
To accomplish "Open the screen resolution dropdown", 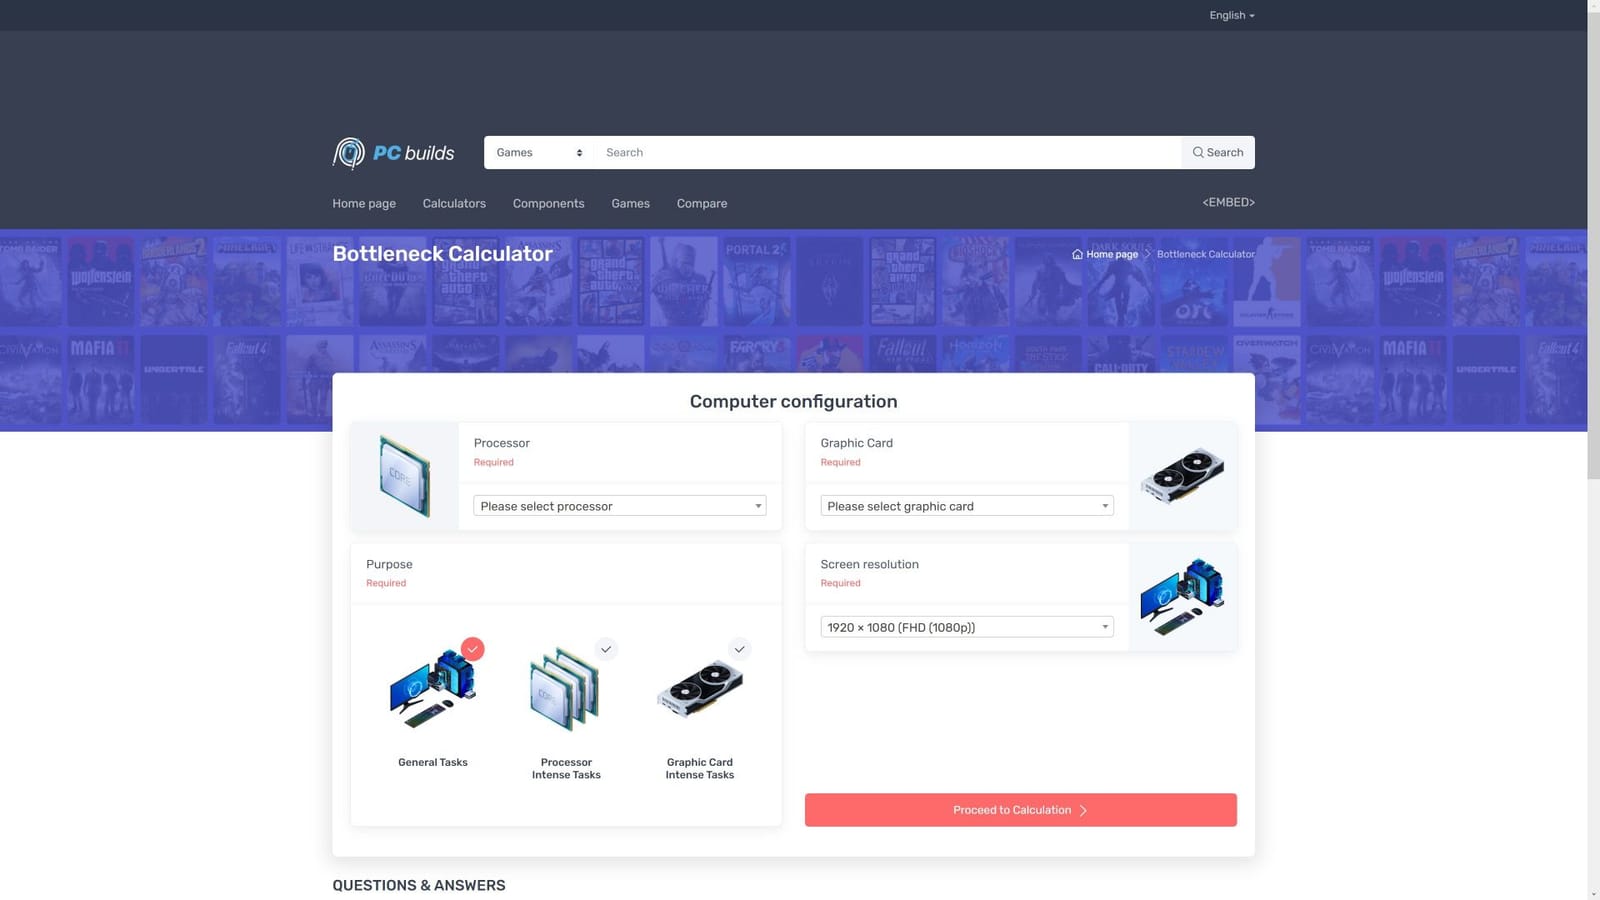I will (x=966, y=627).
